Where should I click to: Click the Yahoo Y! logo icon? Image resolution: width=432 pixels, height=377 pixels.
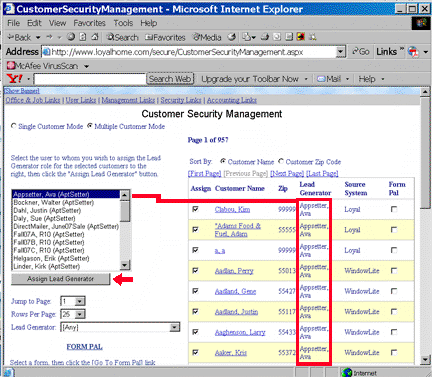click(15, 79)
